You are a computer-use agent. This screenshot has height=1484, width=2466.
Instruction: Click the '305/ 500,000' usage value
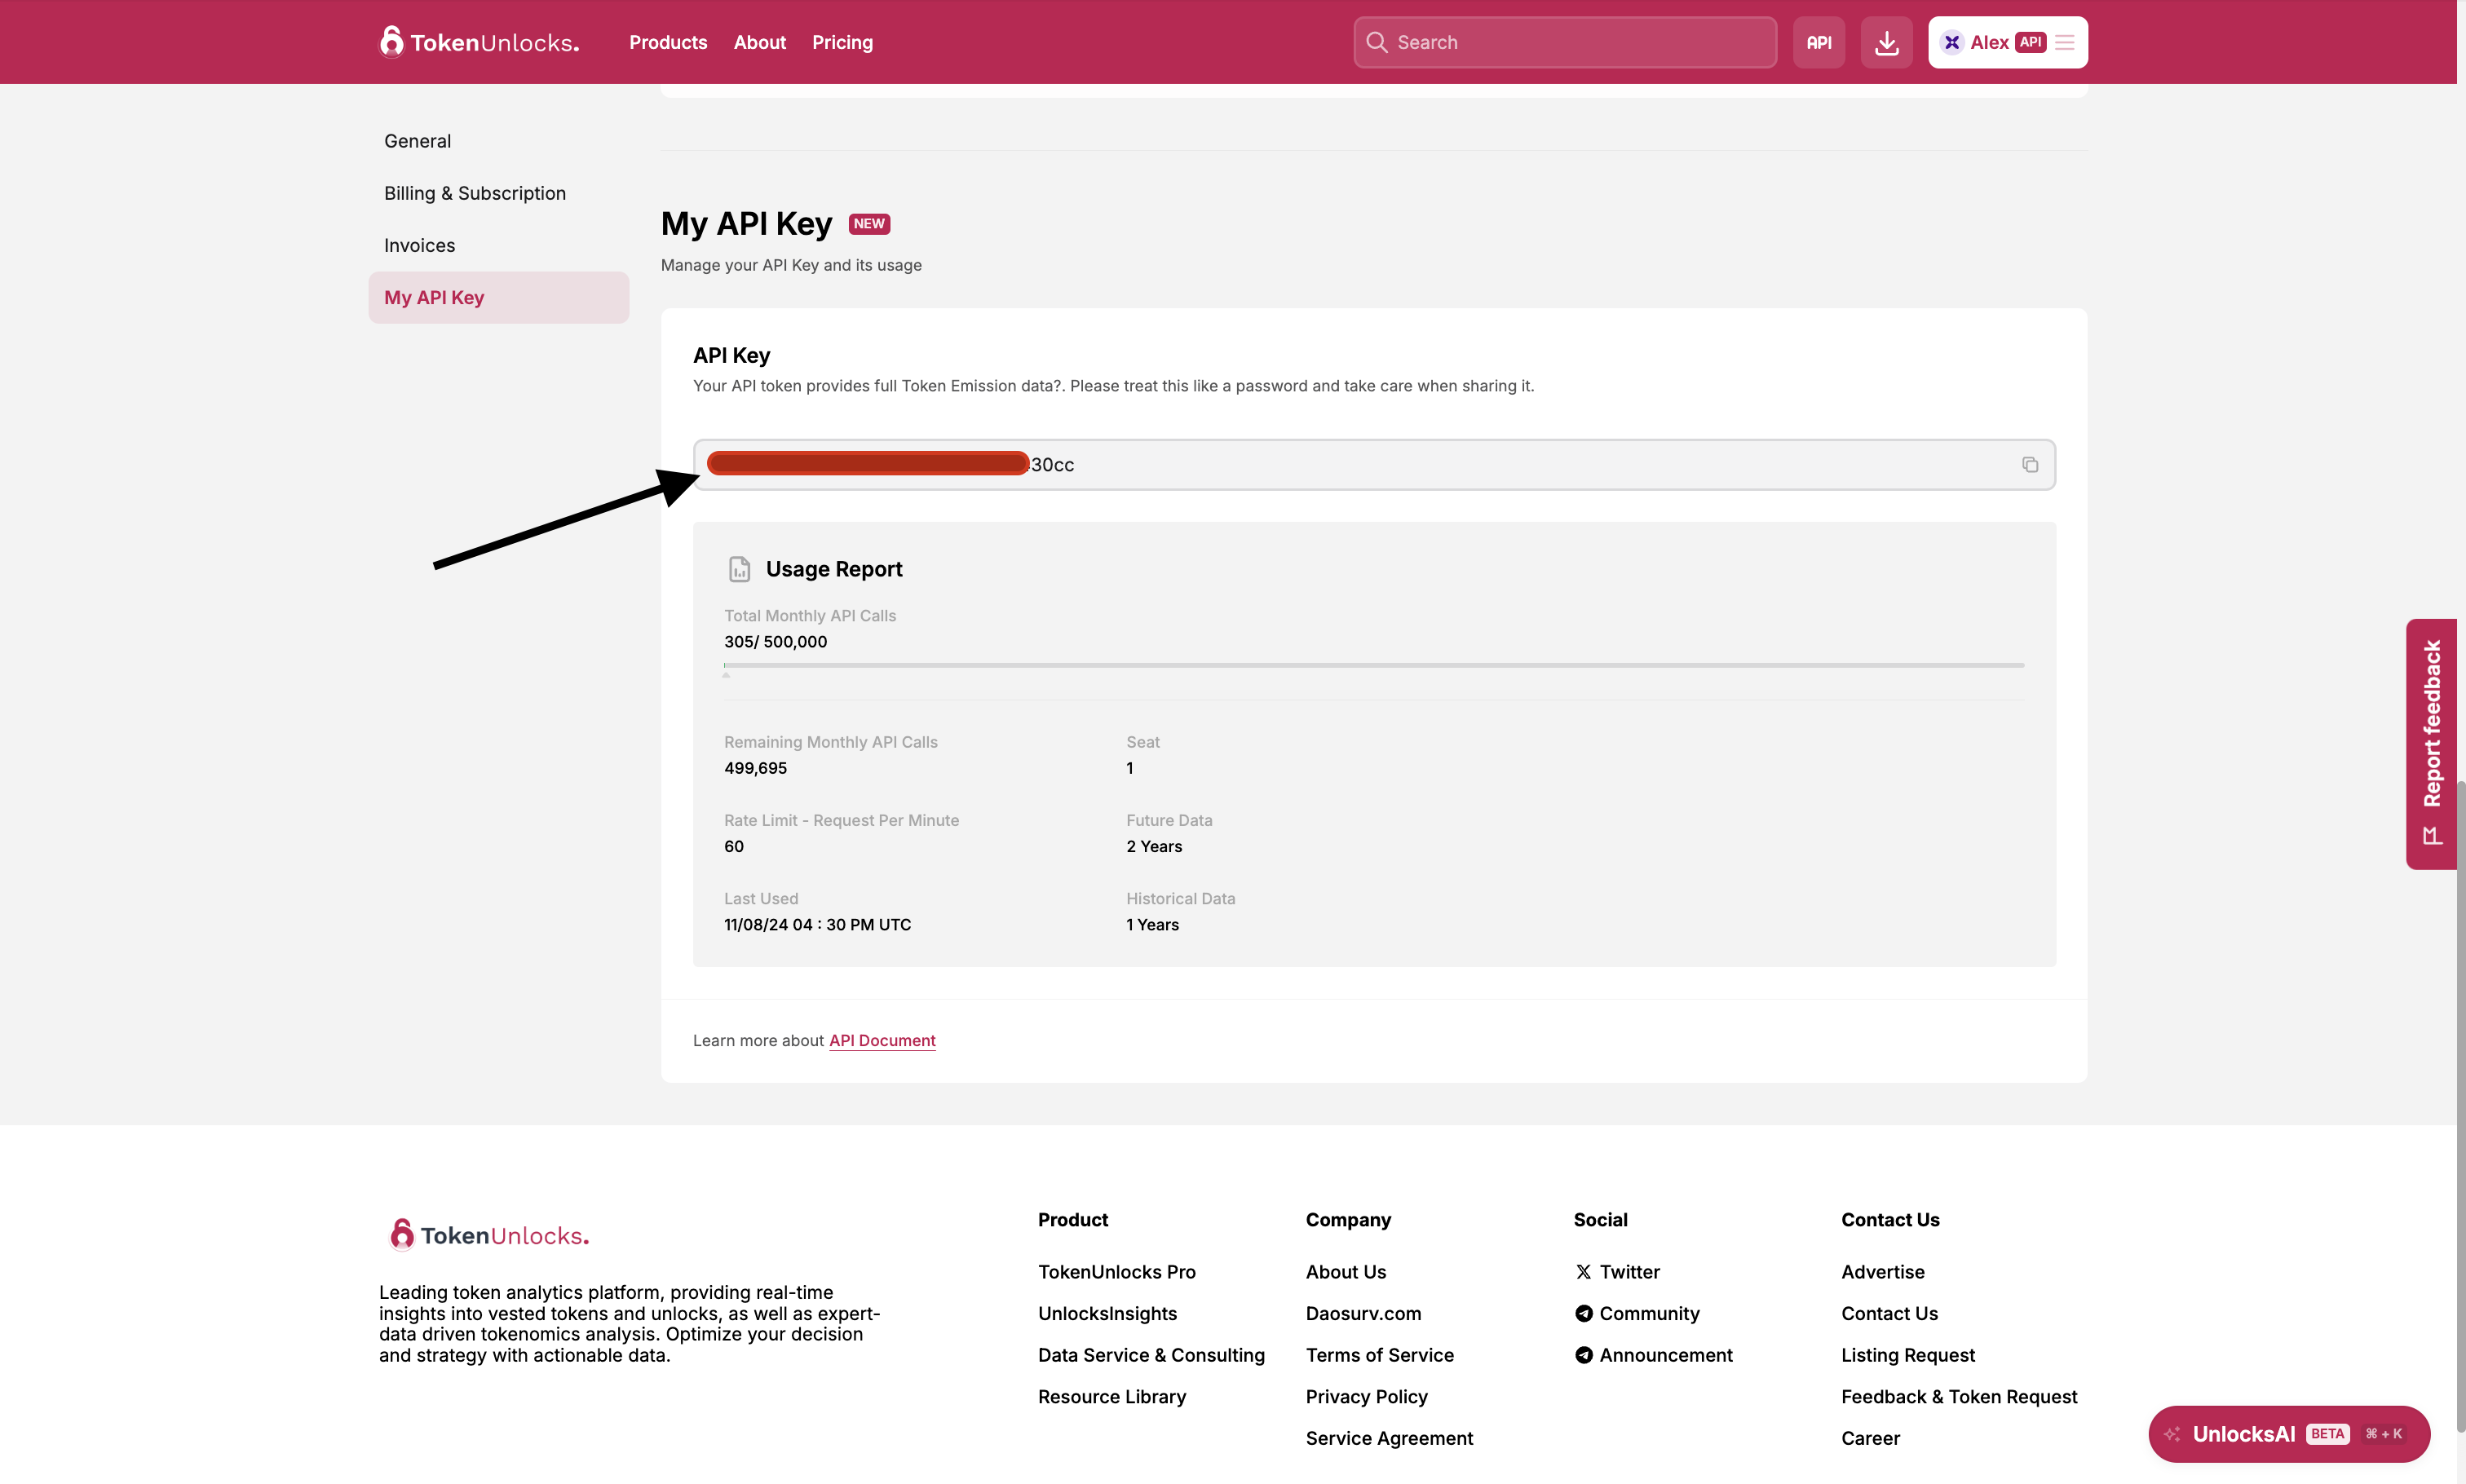point(775,642)
